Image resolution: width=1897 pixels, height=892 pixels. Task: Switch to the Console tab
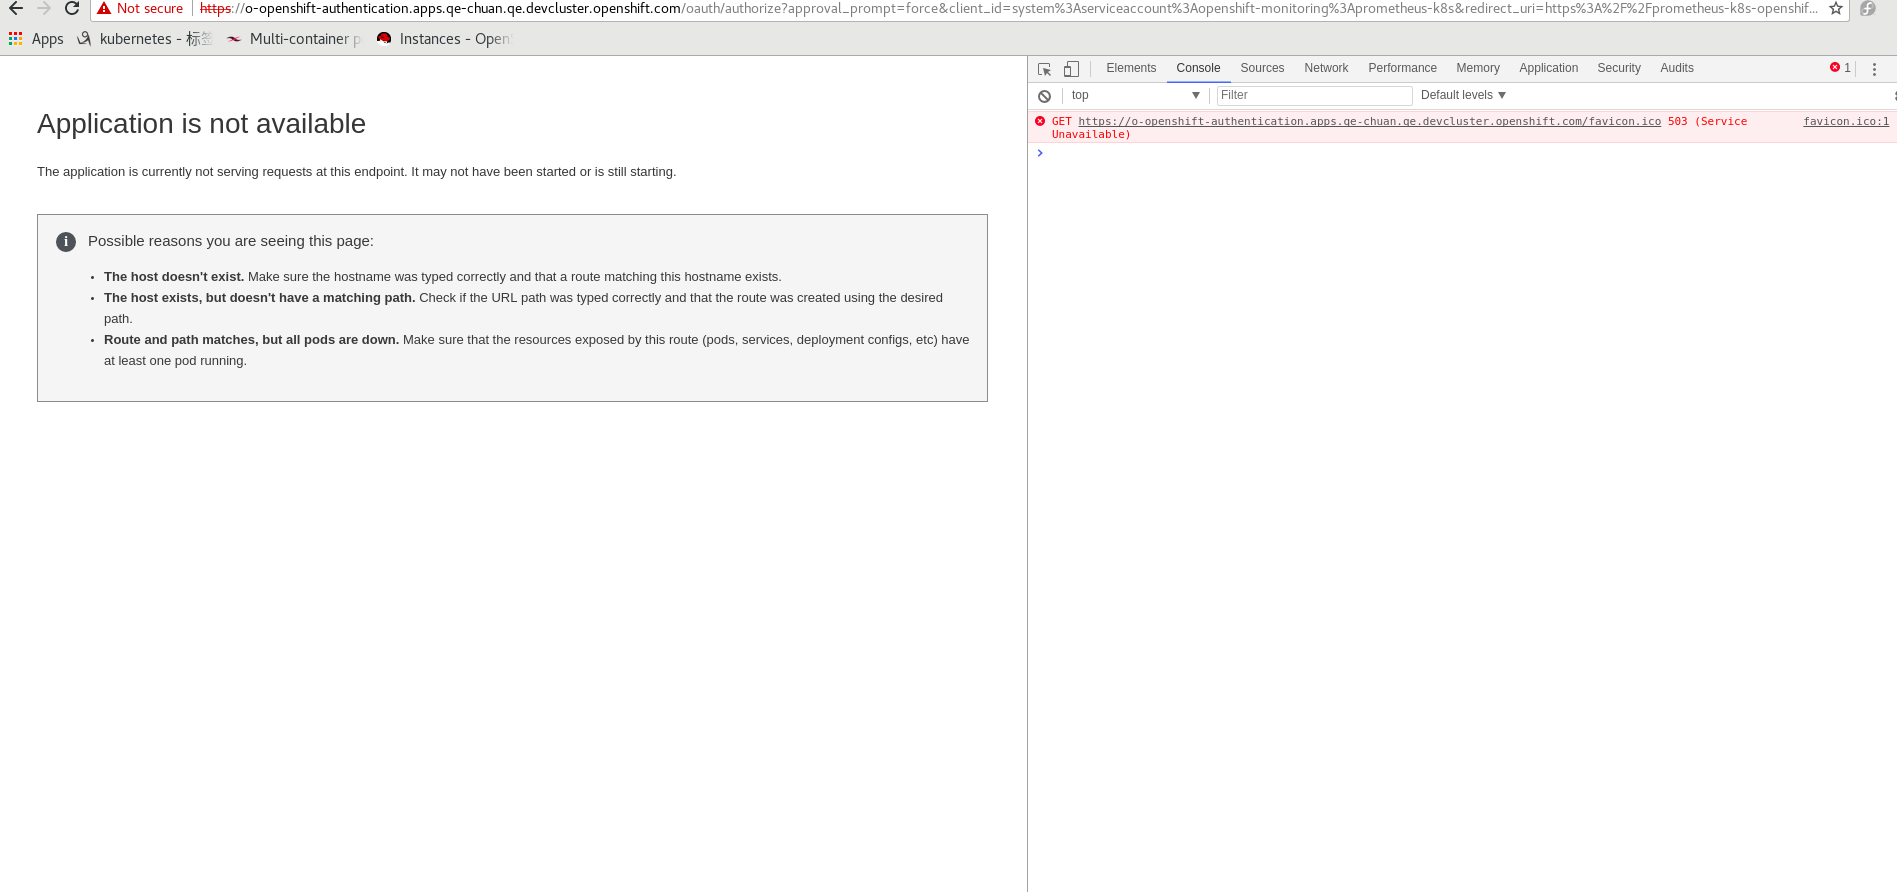[1198, 68]
